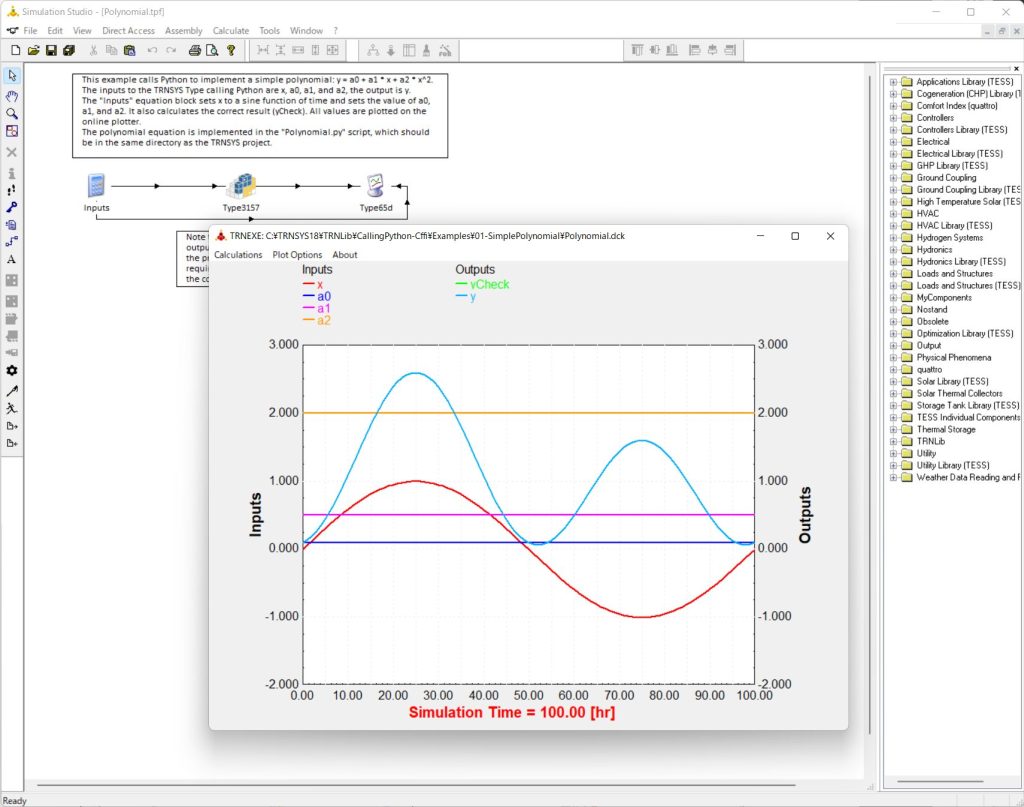The height and width of the screenshot is (807, 1024).
Task: Click the Type3157 Python component icon
Action: click(x=241, y=186)
